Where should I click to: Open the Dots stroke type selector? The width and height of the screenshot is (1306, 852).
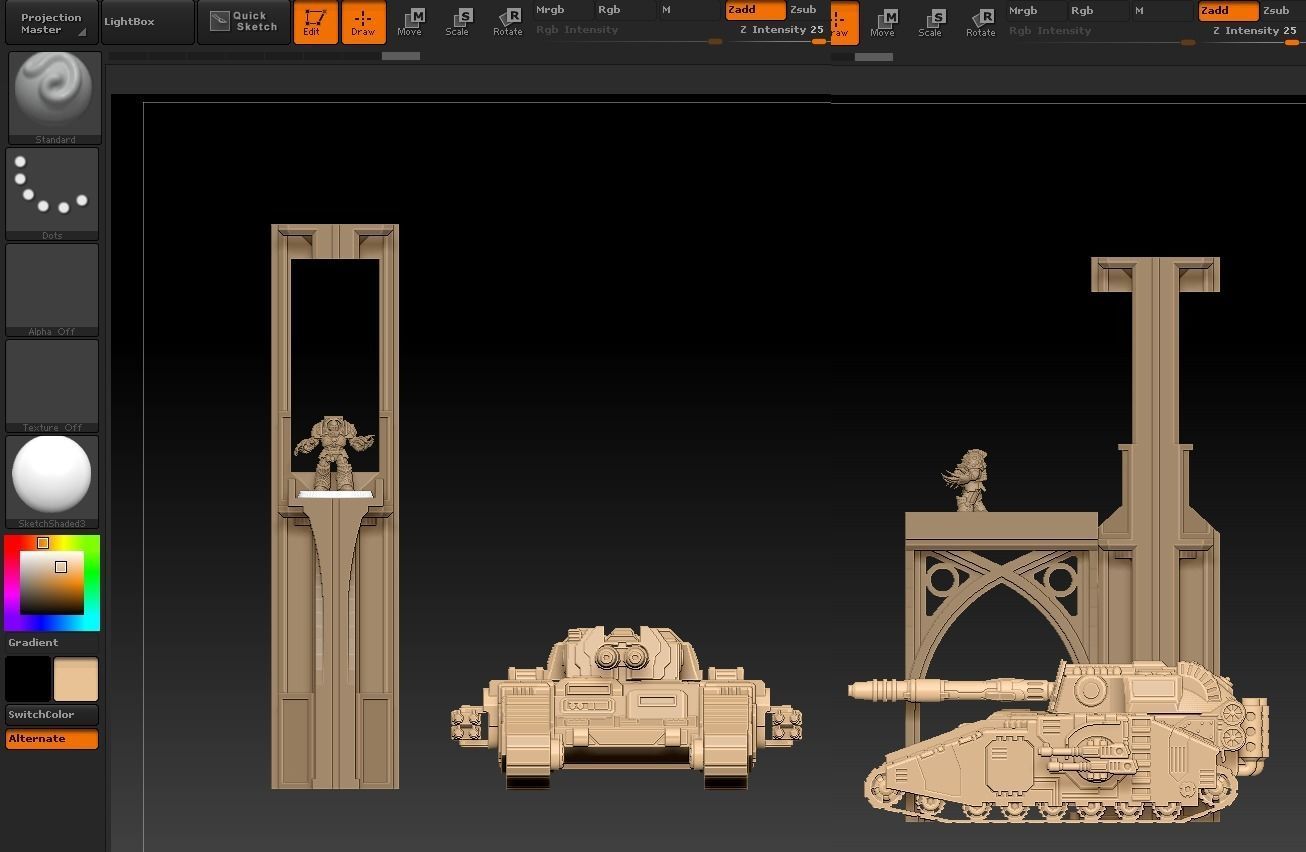pyautogui.click(x=52, y=194)
